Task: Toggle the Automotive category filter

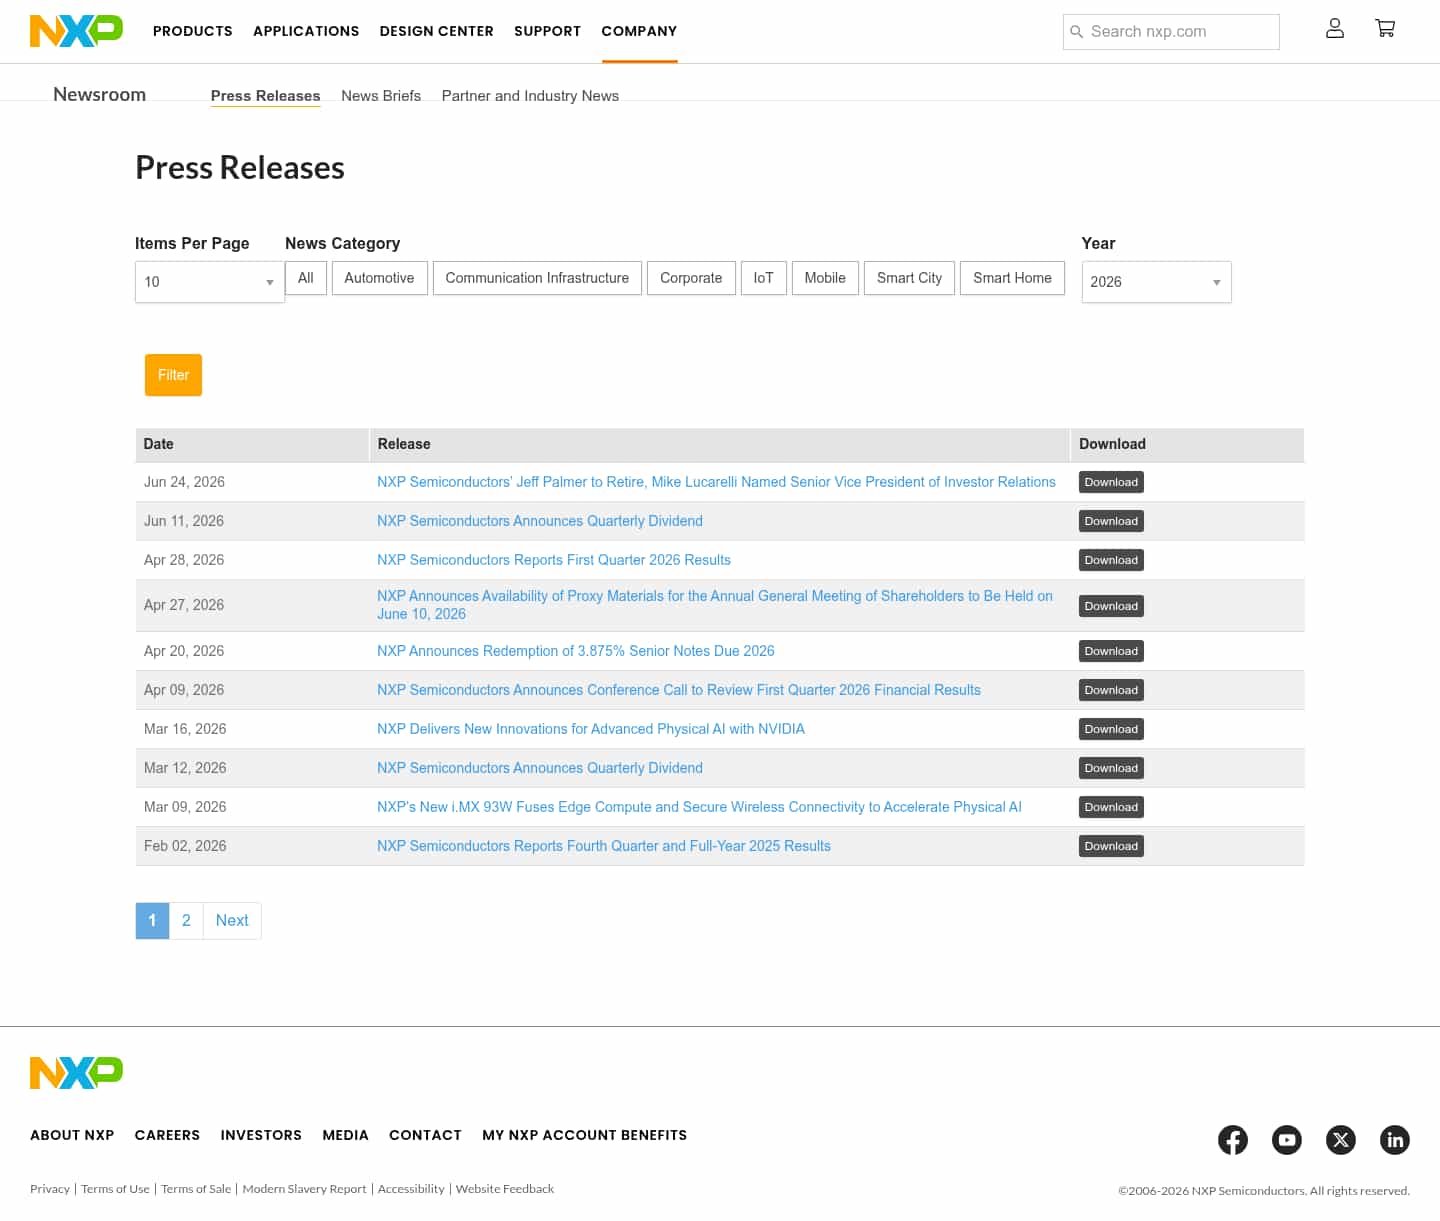Action: (379, 278)
